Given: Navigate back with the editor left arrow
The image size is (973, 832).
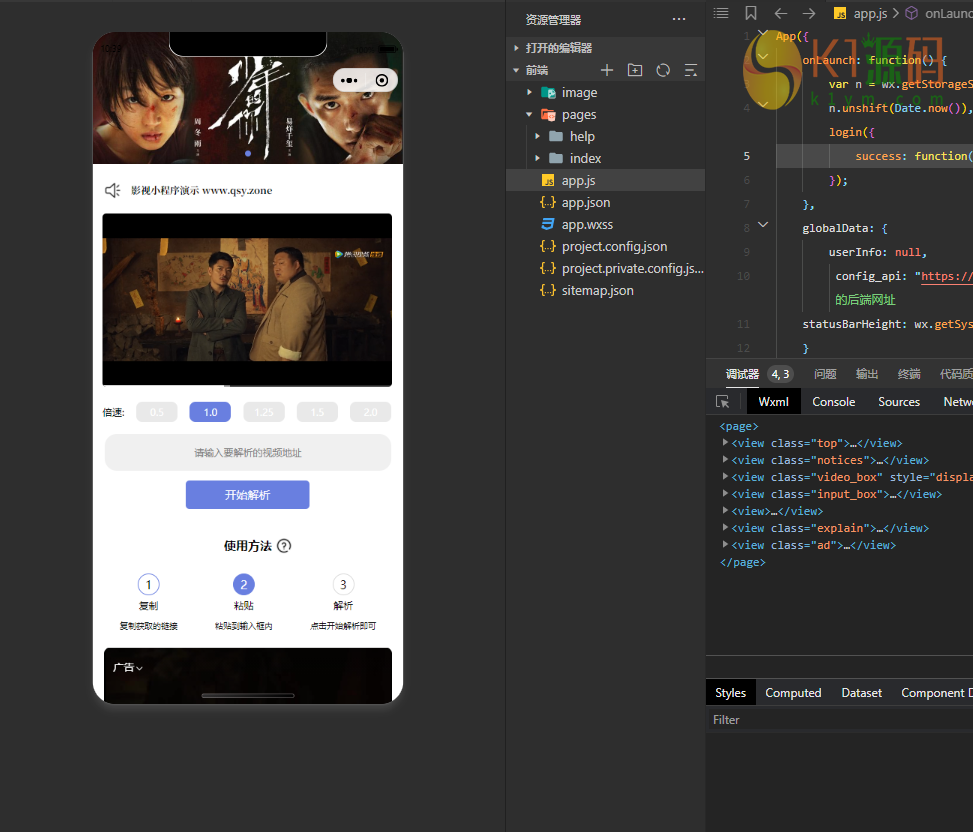Looking at the screenshot, I should tap(781, 13).
